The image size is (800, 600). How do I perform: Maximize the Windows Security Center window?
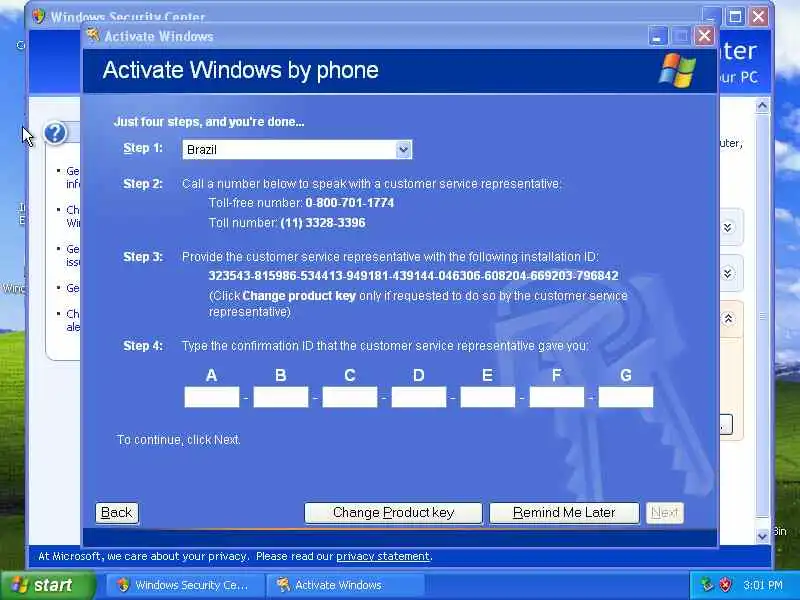point(735,16)
